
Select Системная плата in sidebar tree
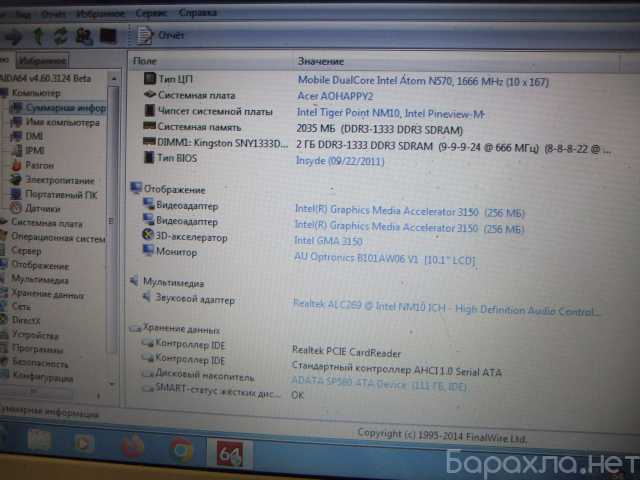pos(47,223)
